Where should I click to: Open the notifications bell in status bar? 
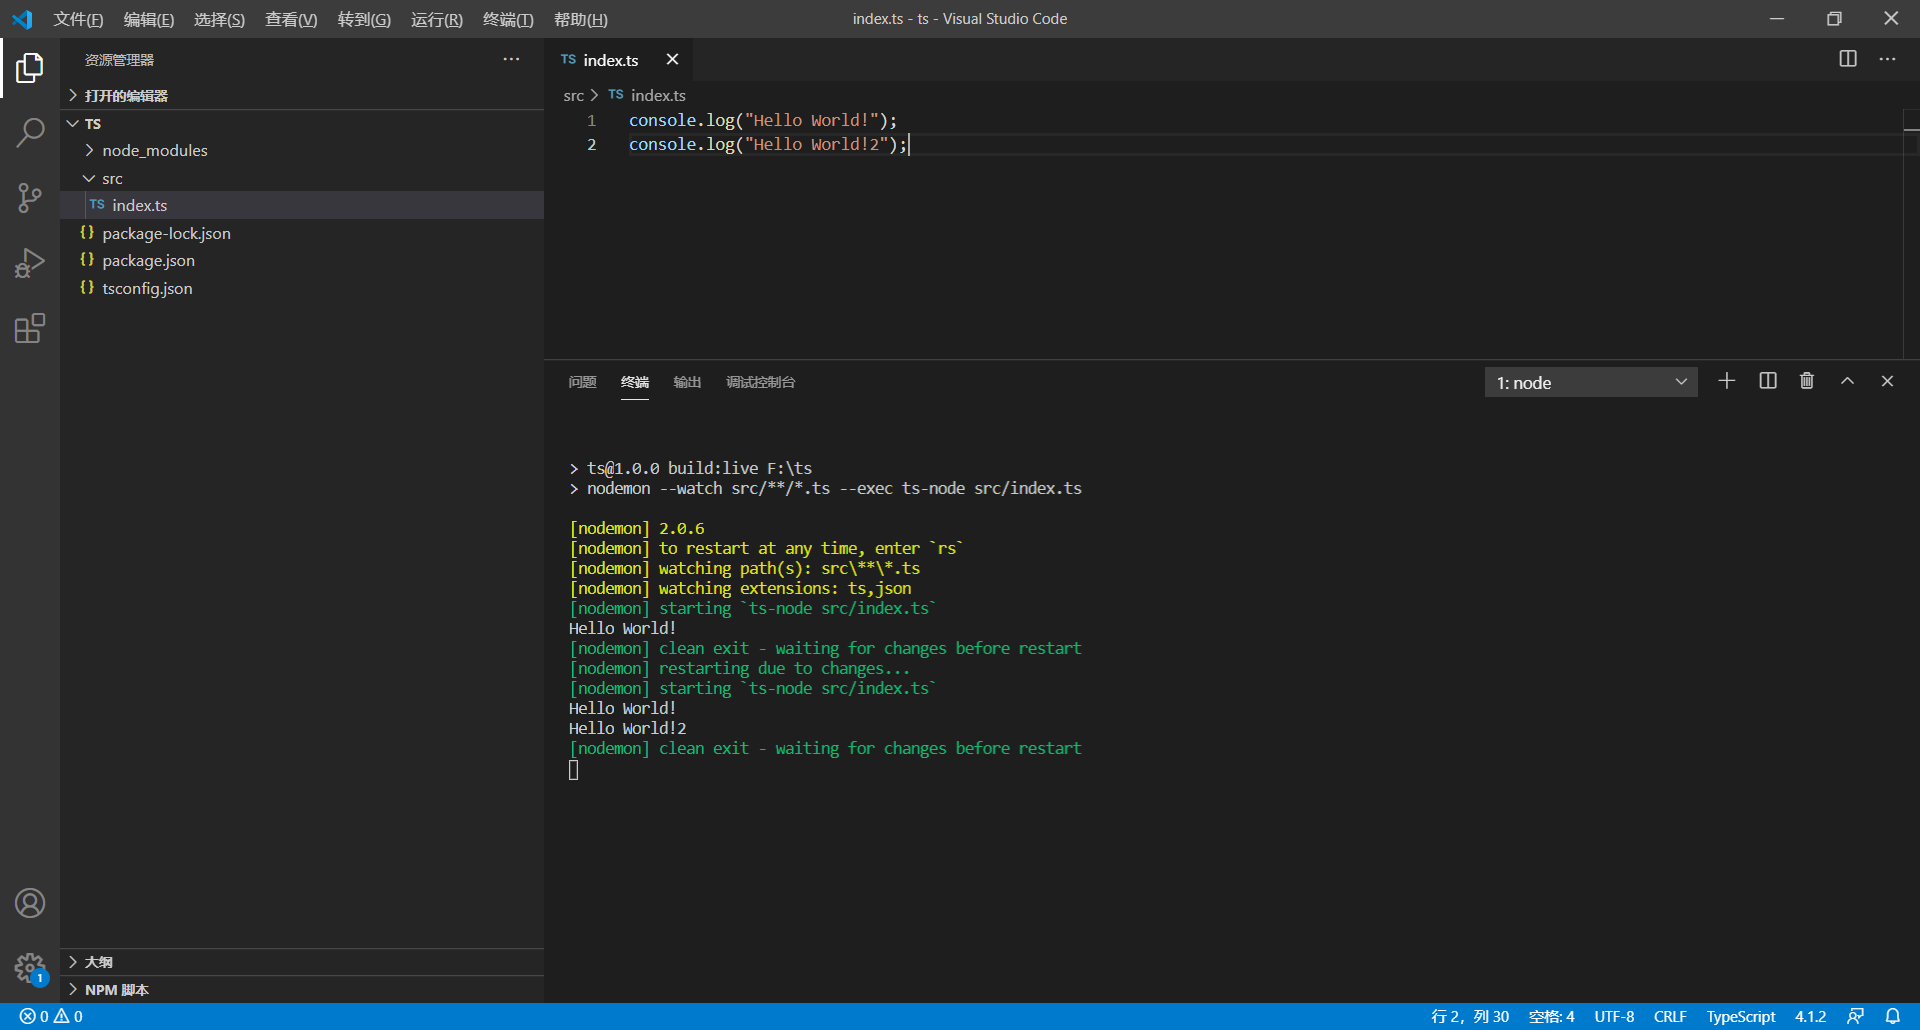(x=1893, y=1016)
